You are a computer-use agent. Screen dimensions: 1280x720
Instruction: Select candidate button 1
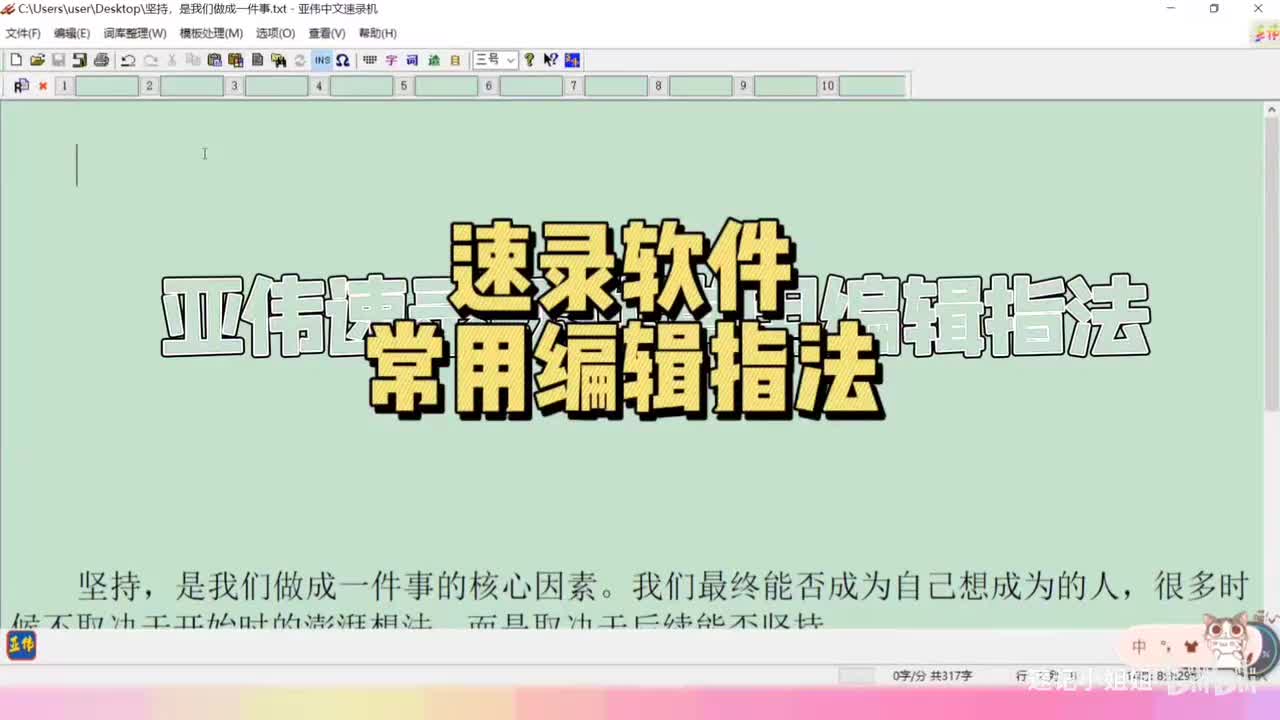click(64, 86)
